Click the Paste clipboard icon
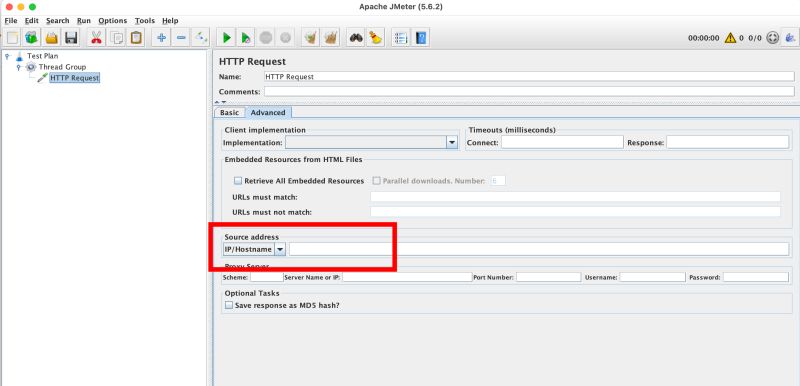Screen dimensions: 800x386 (136, 38)
